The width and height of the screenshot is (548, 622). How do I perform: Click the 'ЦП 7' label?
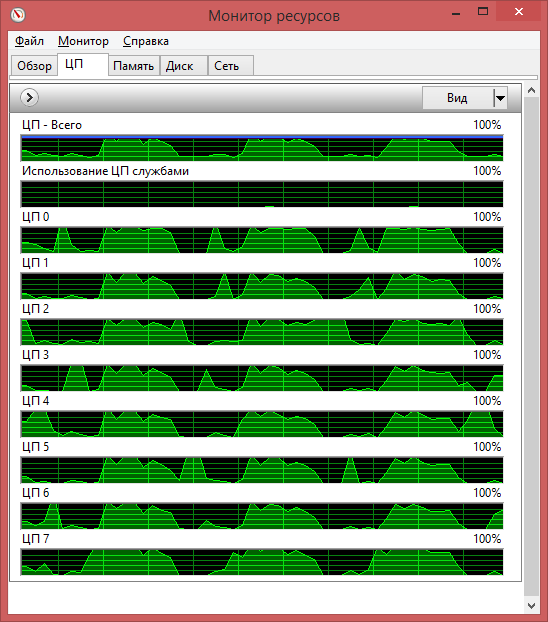[35, 539]
